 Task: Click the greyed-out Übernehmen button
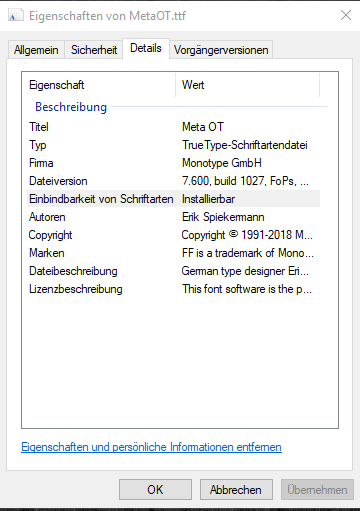click(x=317, y=490)
